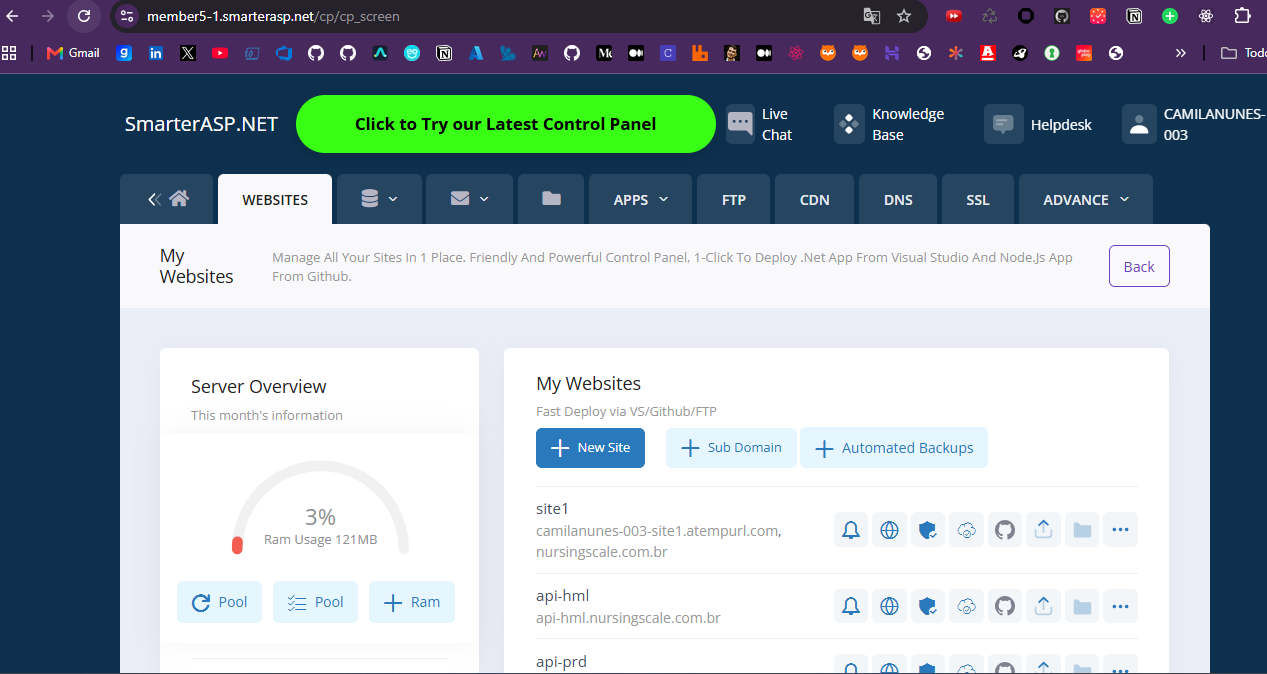Screen dimensions: 1267x674
Task: Select the api-hml website name
Action: 562,596
